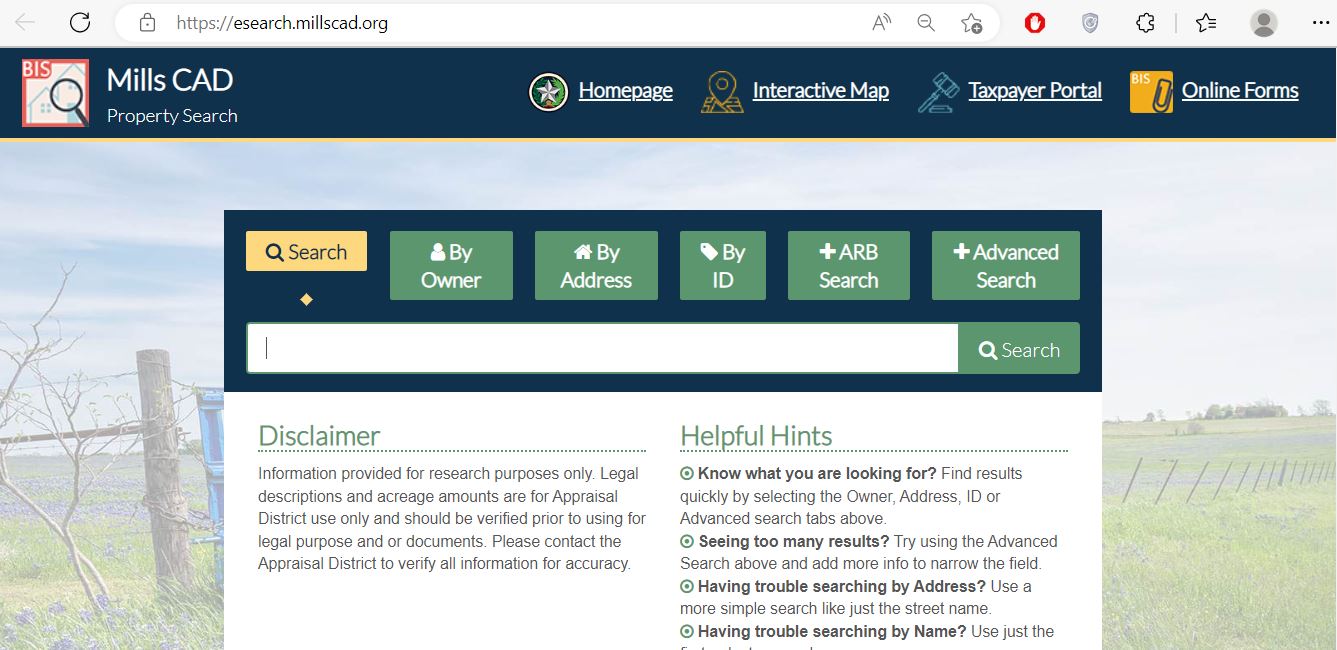This screenshot has width=1337, height=650.
Task: Open browser settings and more menu
Action: tap(1320, 22)
